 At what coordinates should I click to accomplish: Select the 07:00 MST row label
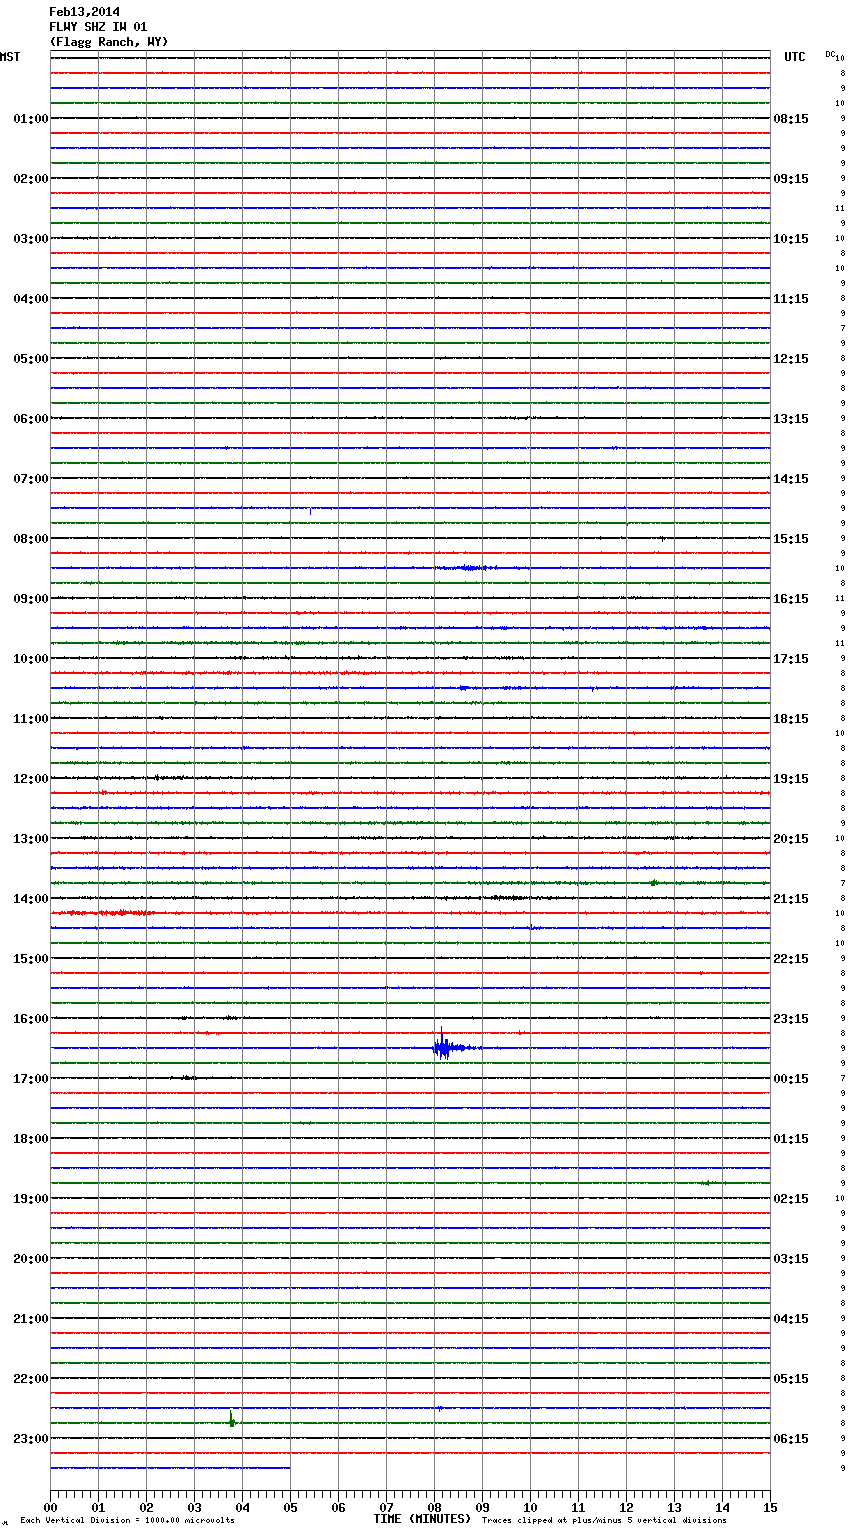(x=31, y=479)
